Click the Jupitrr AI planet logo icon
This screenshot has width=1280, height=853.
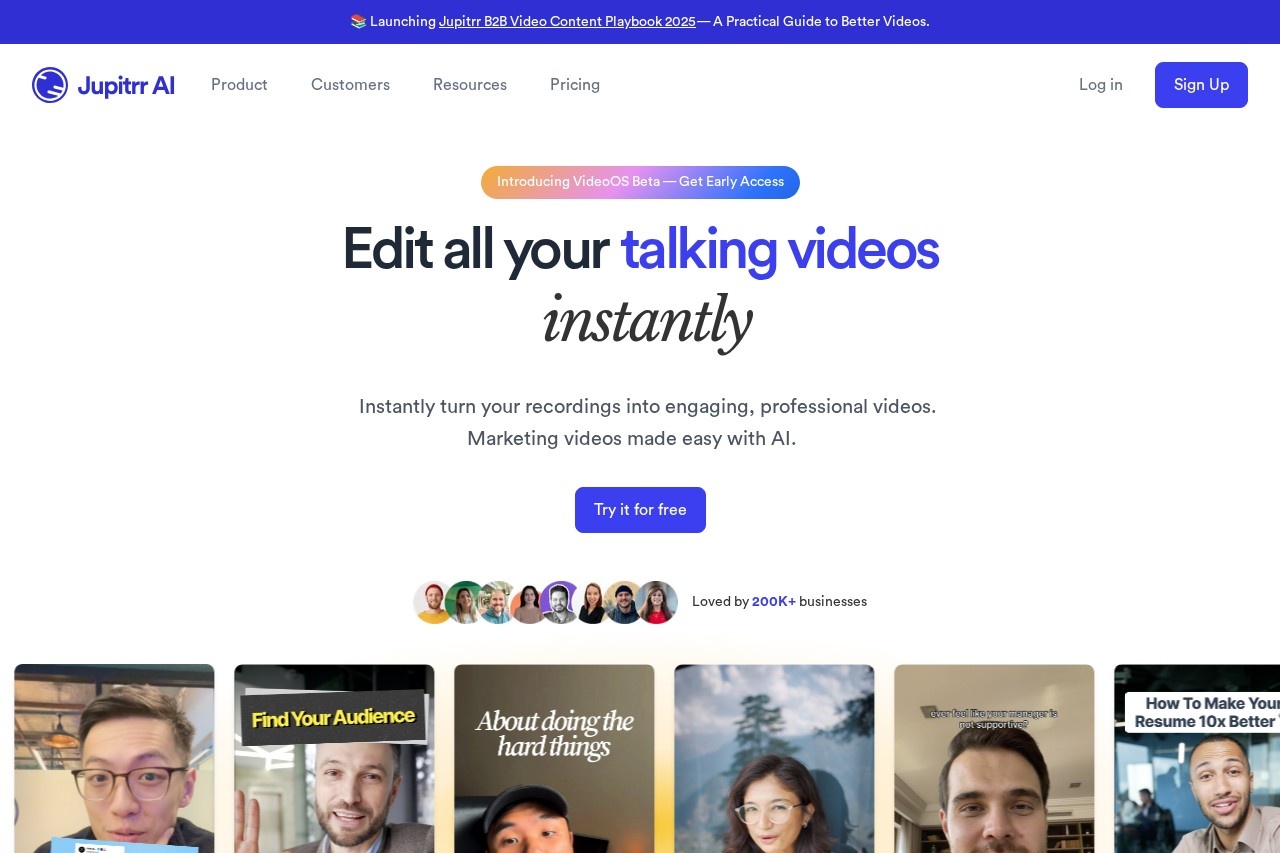[50, 85]
